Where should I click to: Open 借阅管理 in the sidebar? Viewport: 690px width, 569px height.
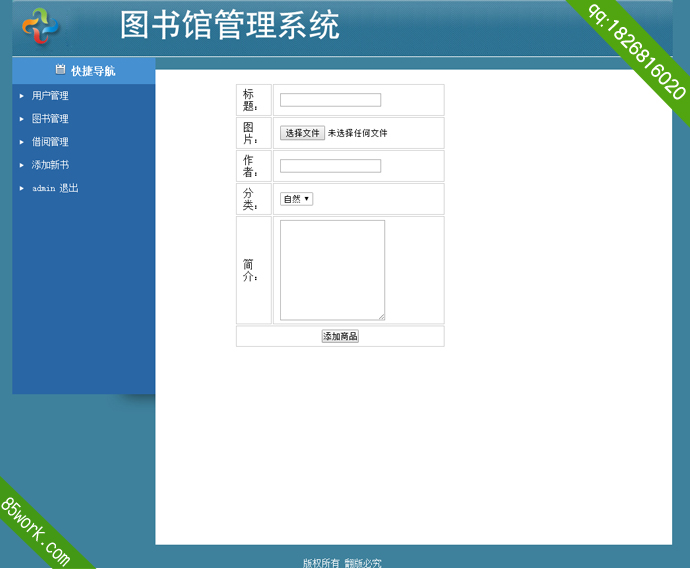coord(50,142)
